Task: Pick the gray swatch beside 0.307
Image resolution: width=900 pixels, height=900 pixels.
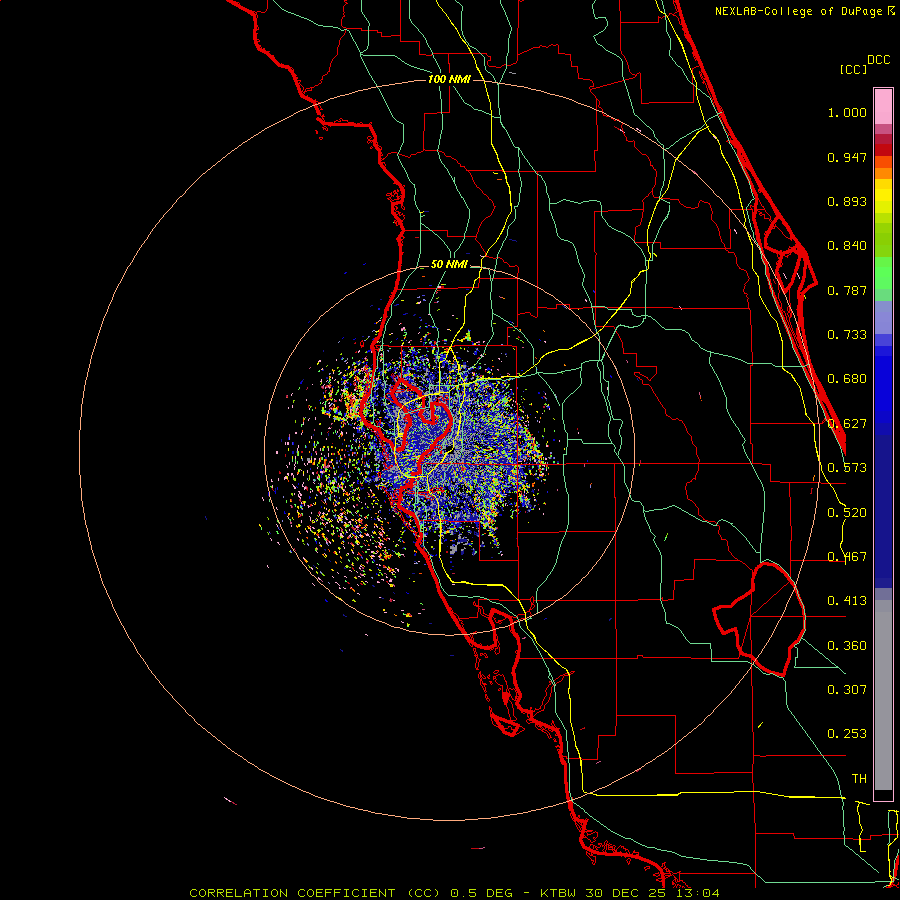Action: (x=883, y=695)
